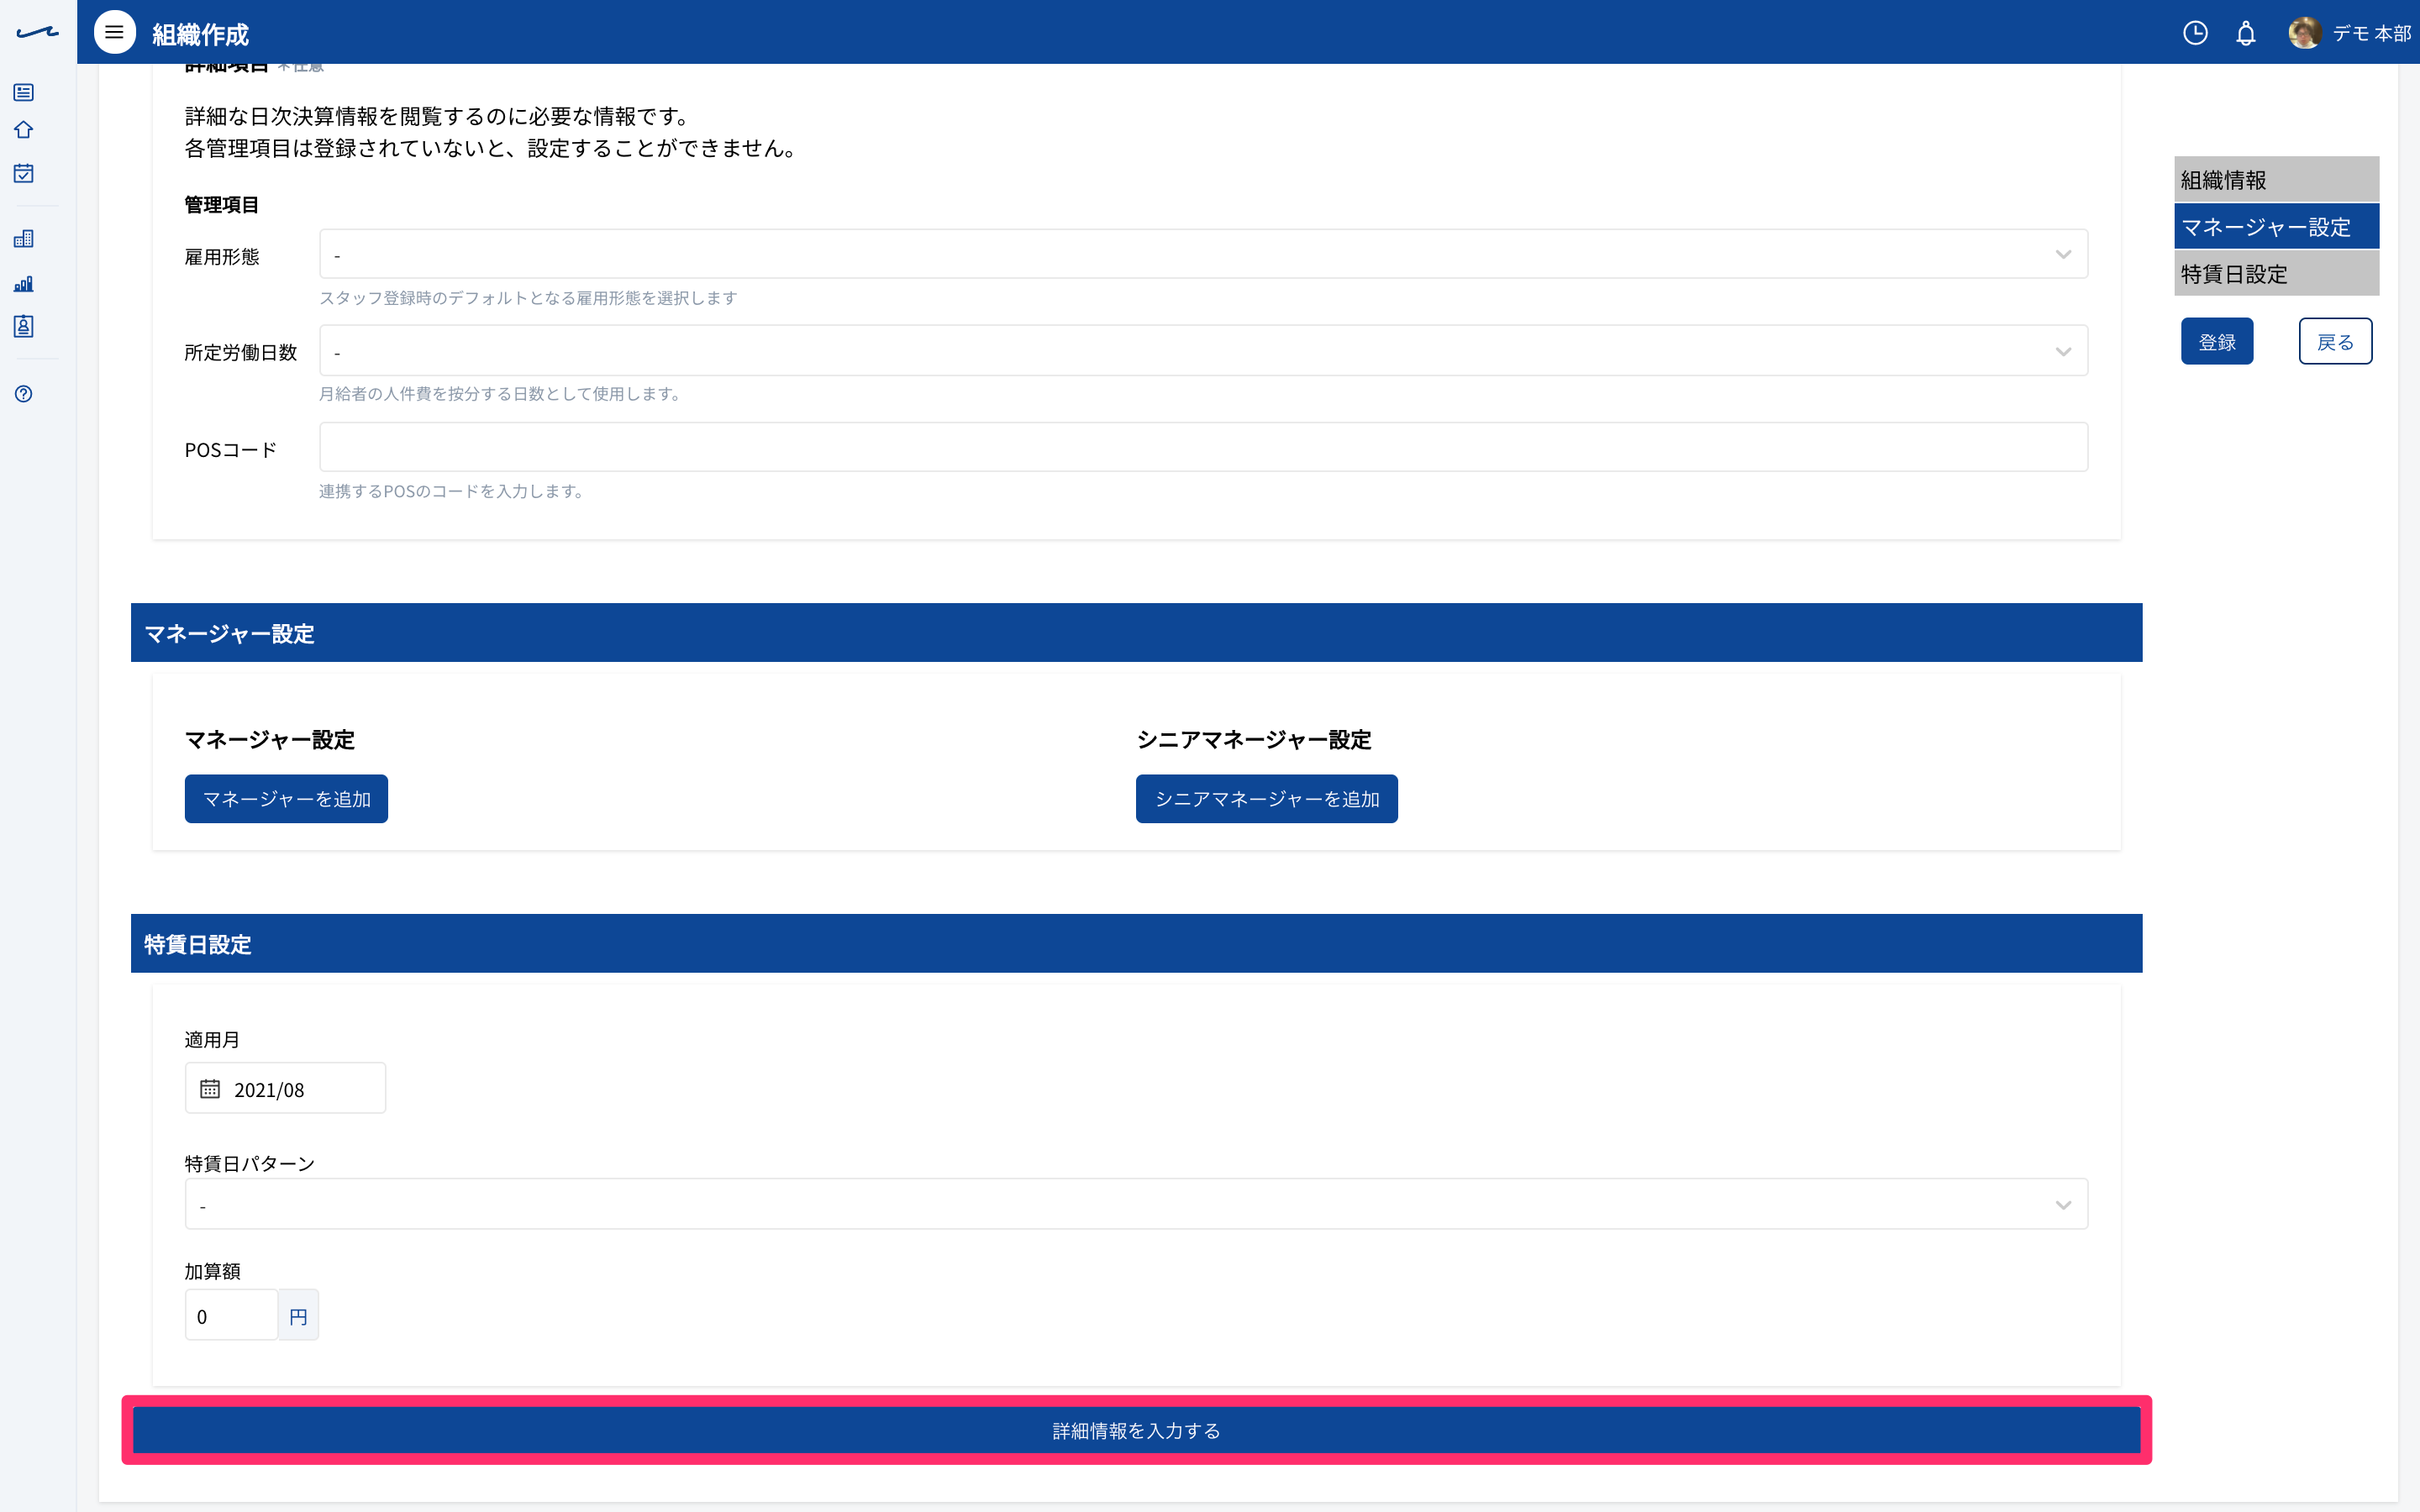Click the マネージャー設定 blue section header
The width and height of the screenshot is (2420, 1512).
(x=1136, y=633)
